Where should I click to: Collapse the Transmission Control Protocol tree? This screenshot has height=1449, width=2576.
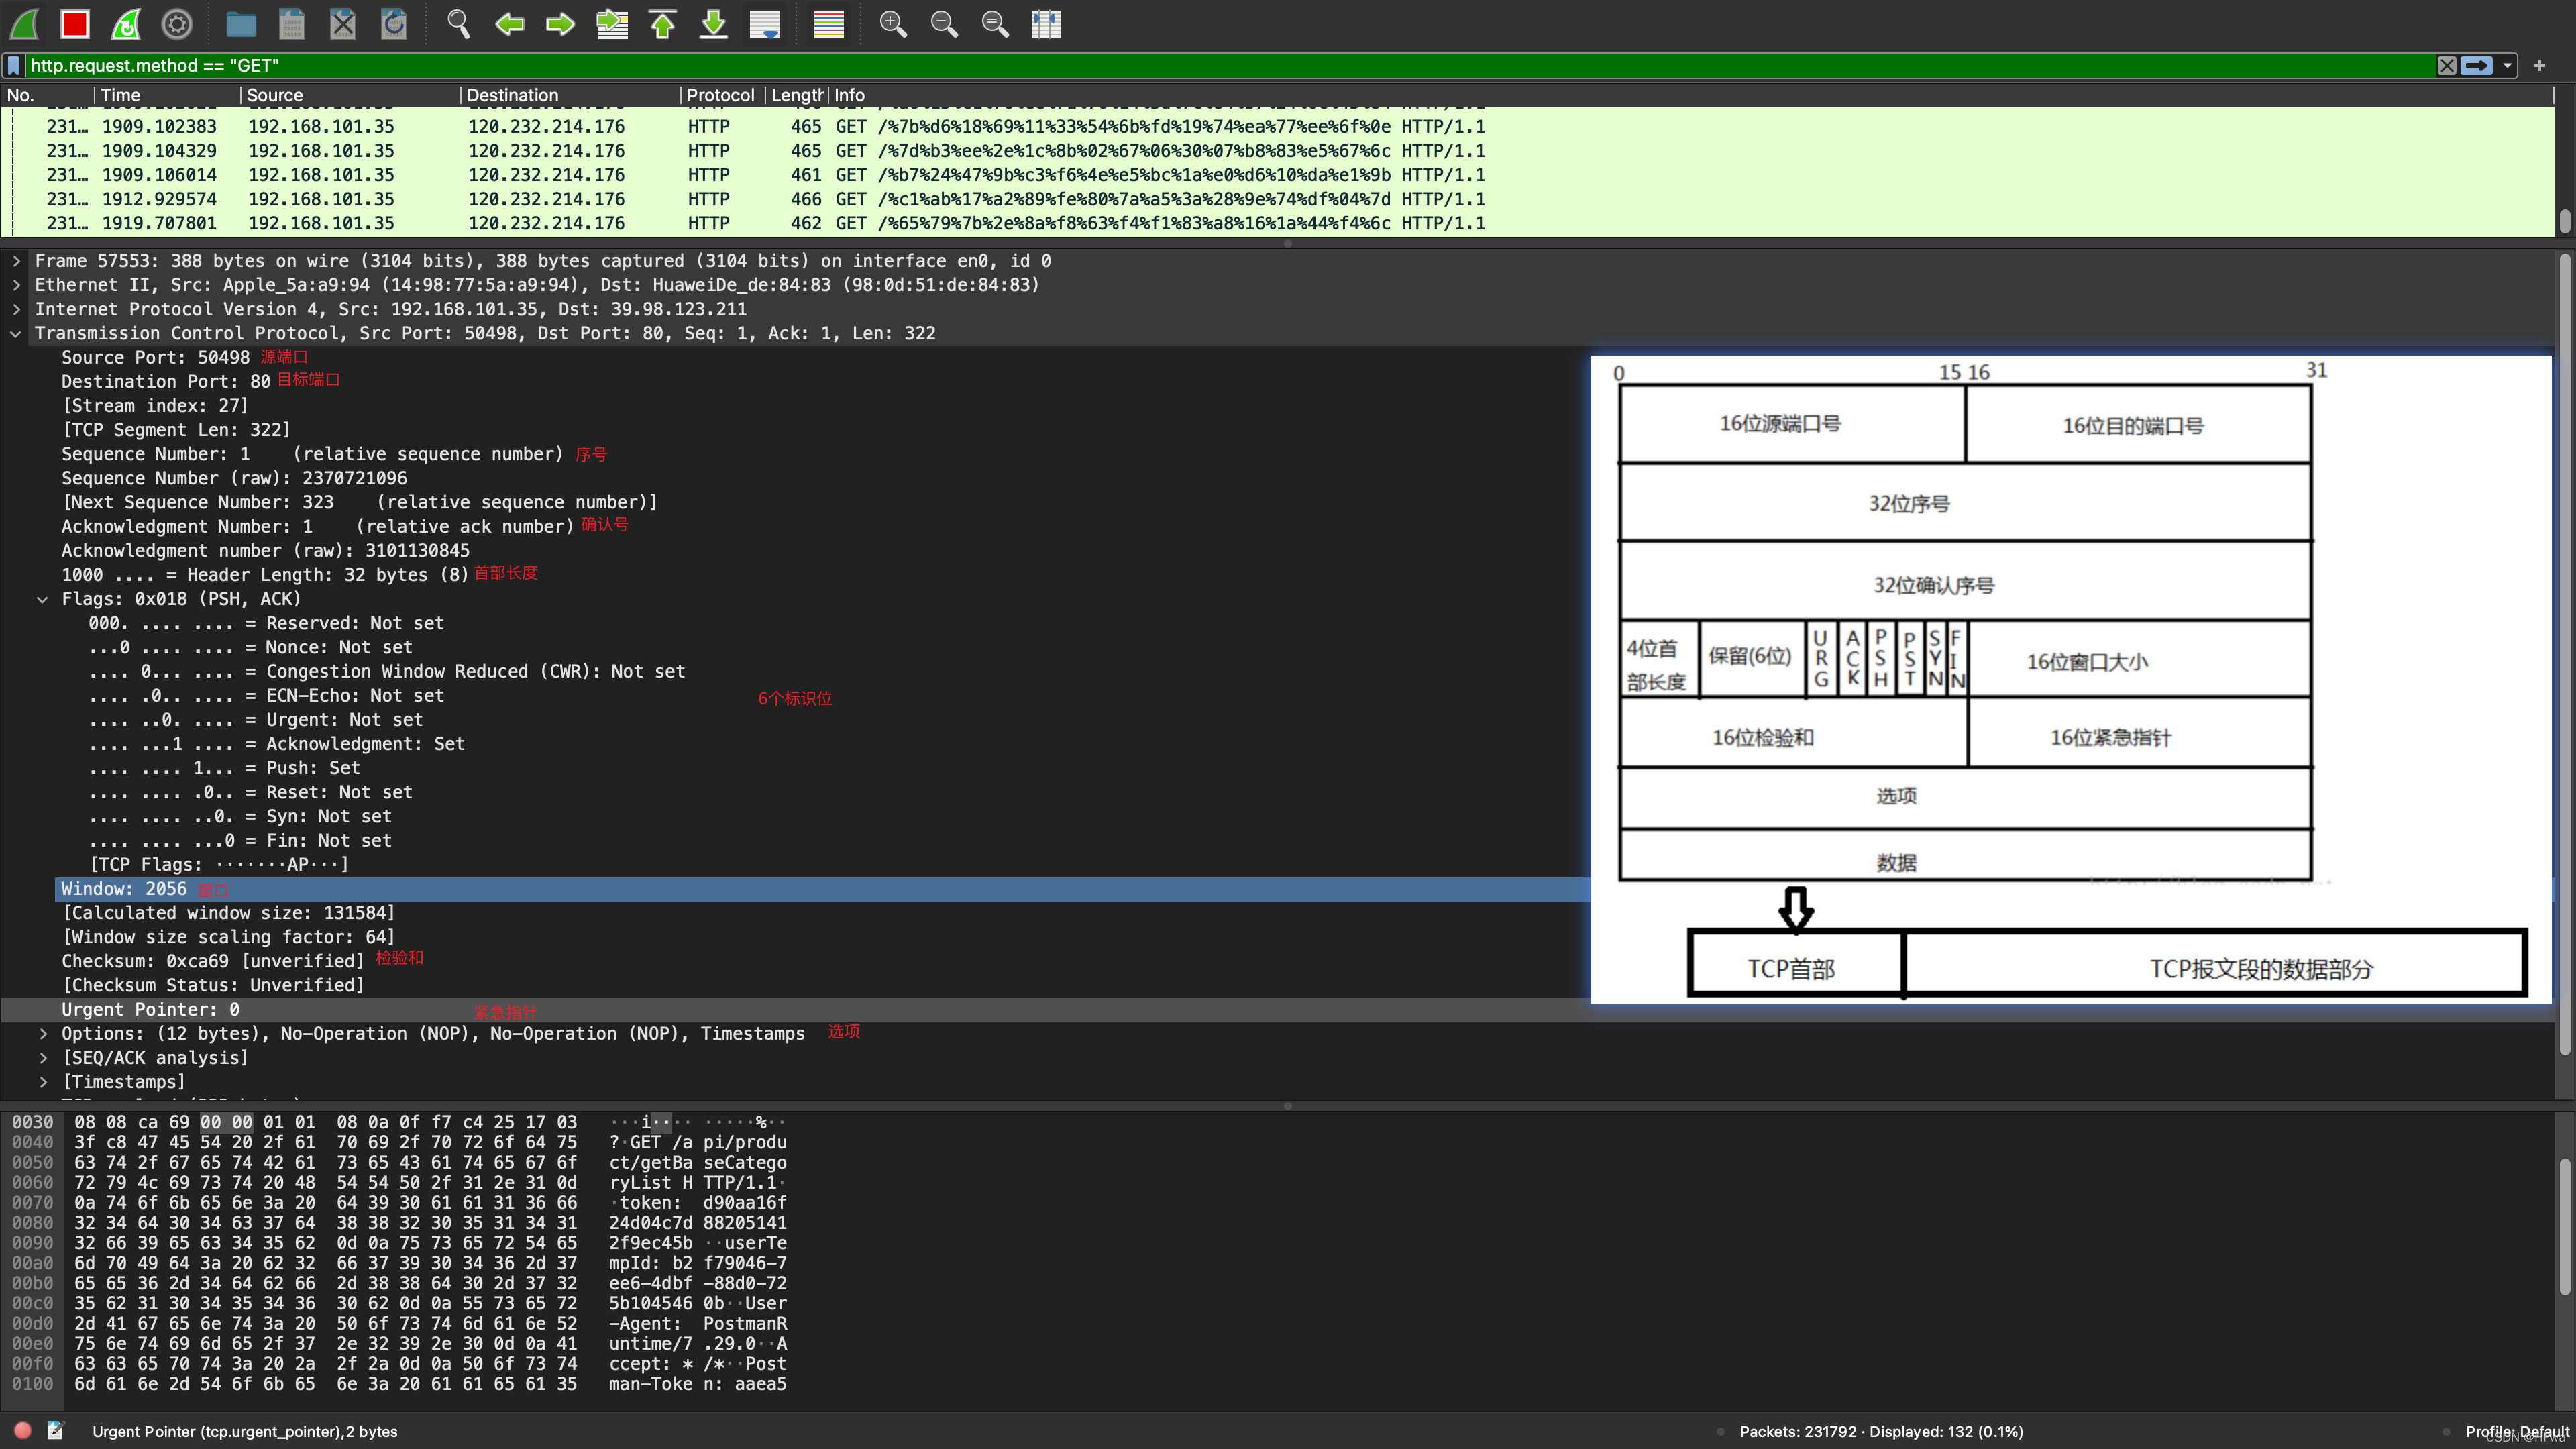tap(16, 334)
